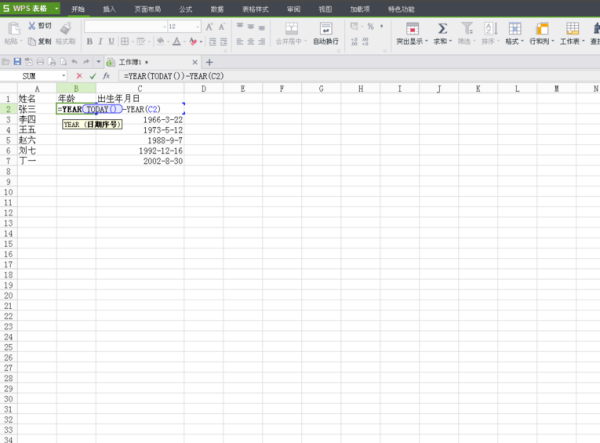Screen dimensions: 600x443
Task: Click the 出生年月日 header cell
Action: tap(140, 99)
